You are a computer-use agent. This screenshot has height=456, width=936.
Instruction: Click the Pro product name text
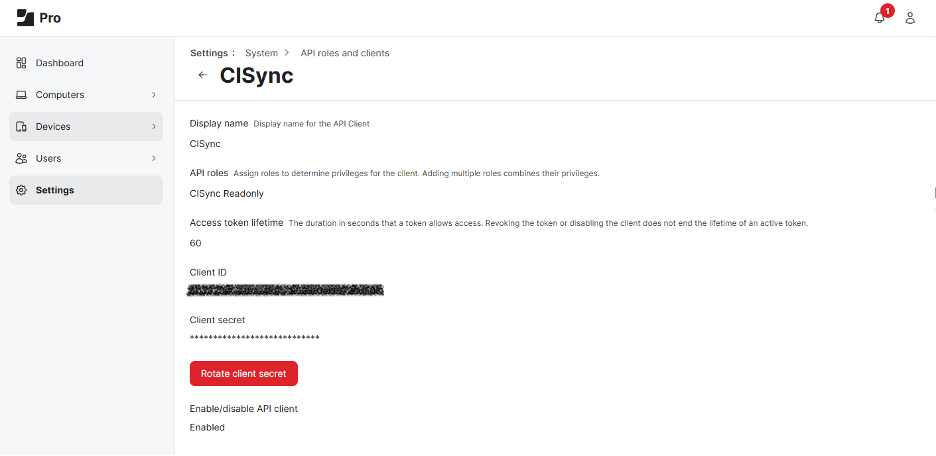(x=50, y=18)
